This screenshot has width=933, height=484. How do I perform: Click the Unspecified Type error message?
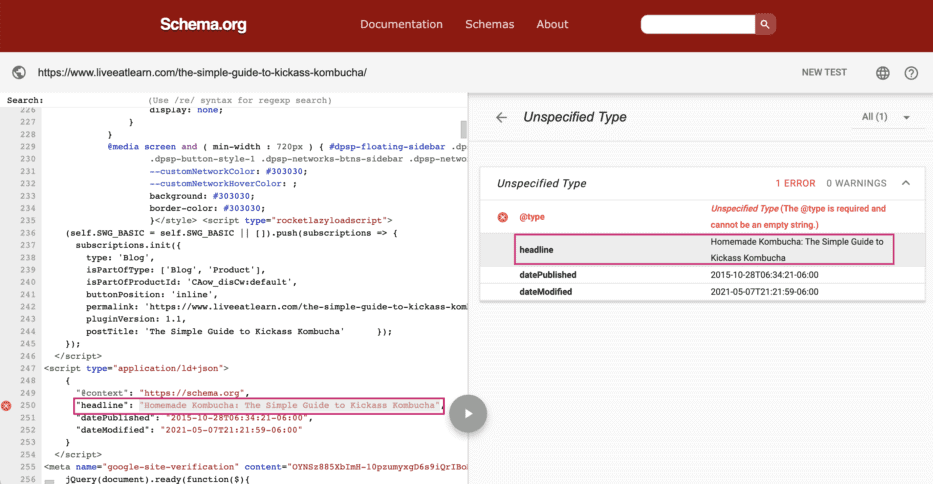click(798, 217)
